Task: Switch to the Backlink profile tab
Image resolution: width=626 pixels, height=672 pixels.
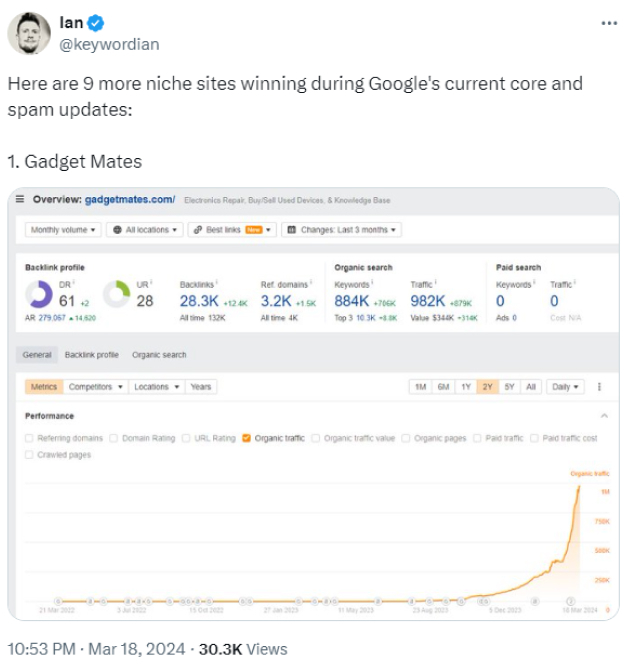Action: 92,355
